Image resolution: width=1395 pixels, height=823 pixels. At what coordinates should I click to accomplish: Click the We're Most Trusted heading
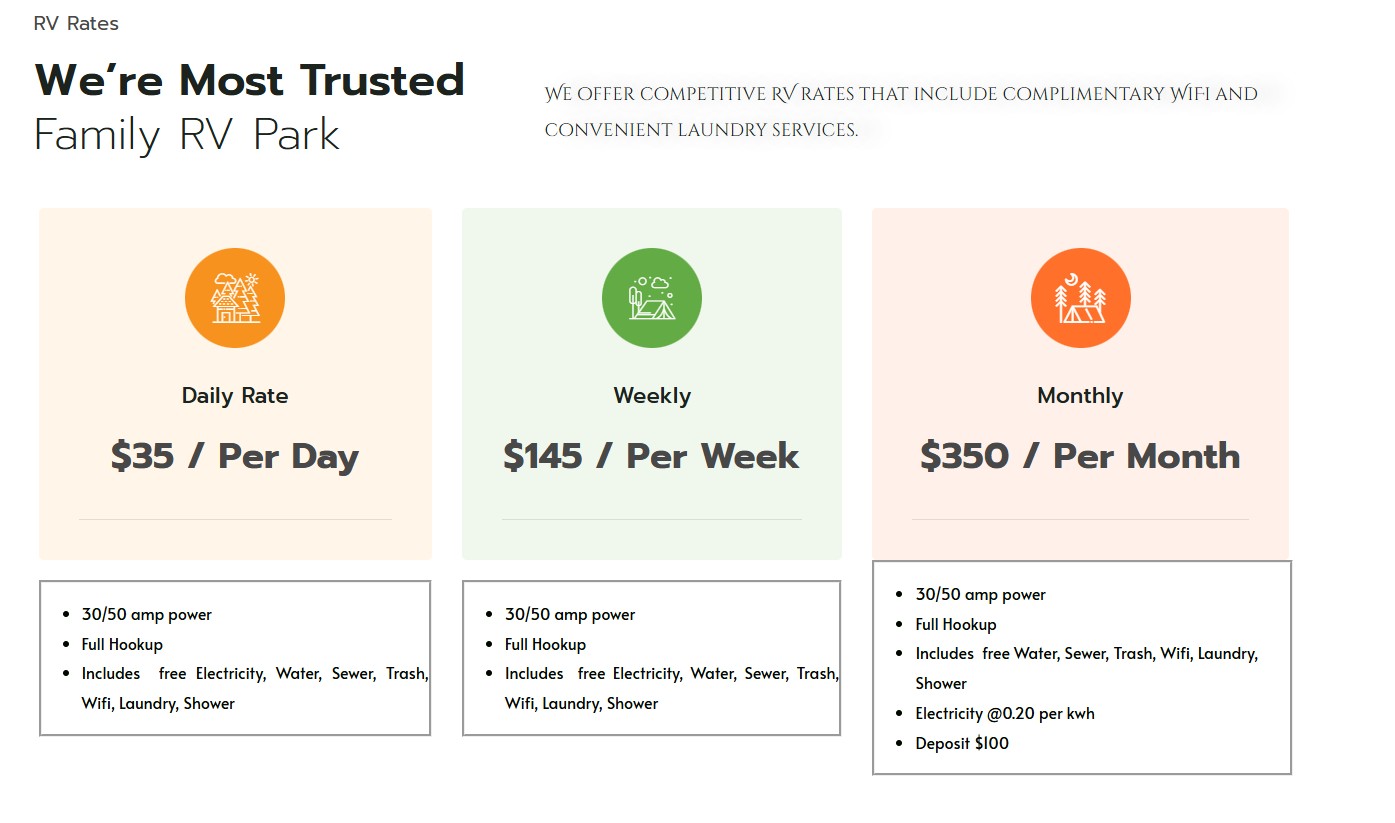tap(250, 81)
